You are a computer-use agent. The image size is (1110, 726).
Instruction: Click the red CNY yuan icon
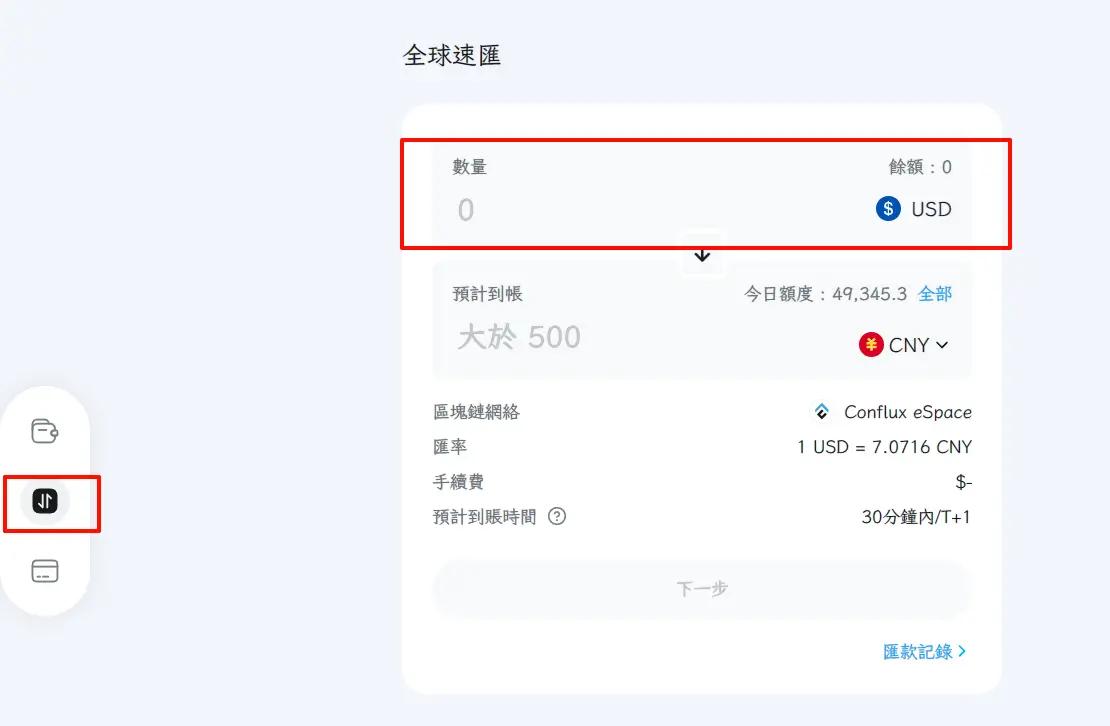871,345
